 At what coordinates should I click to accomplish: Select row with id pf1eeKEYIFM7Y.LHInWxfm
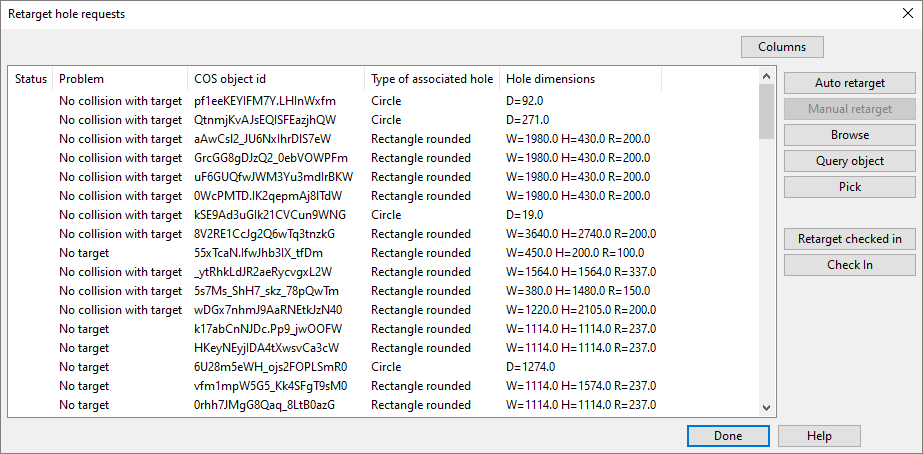pyautogui.click(x=265, y=101)
